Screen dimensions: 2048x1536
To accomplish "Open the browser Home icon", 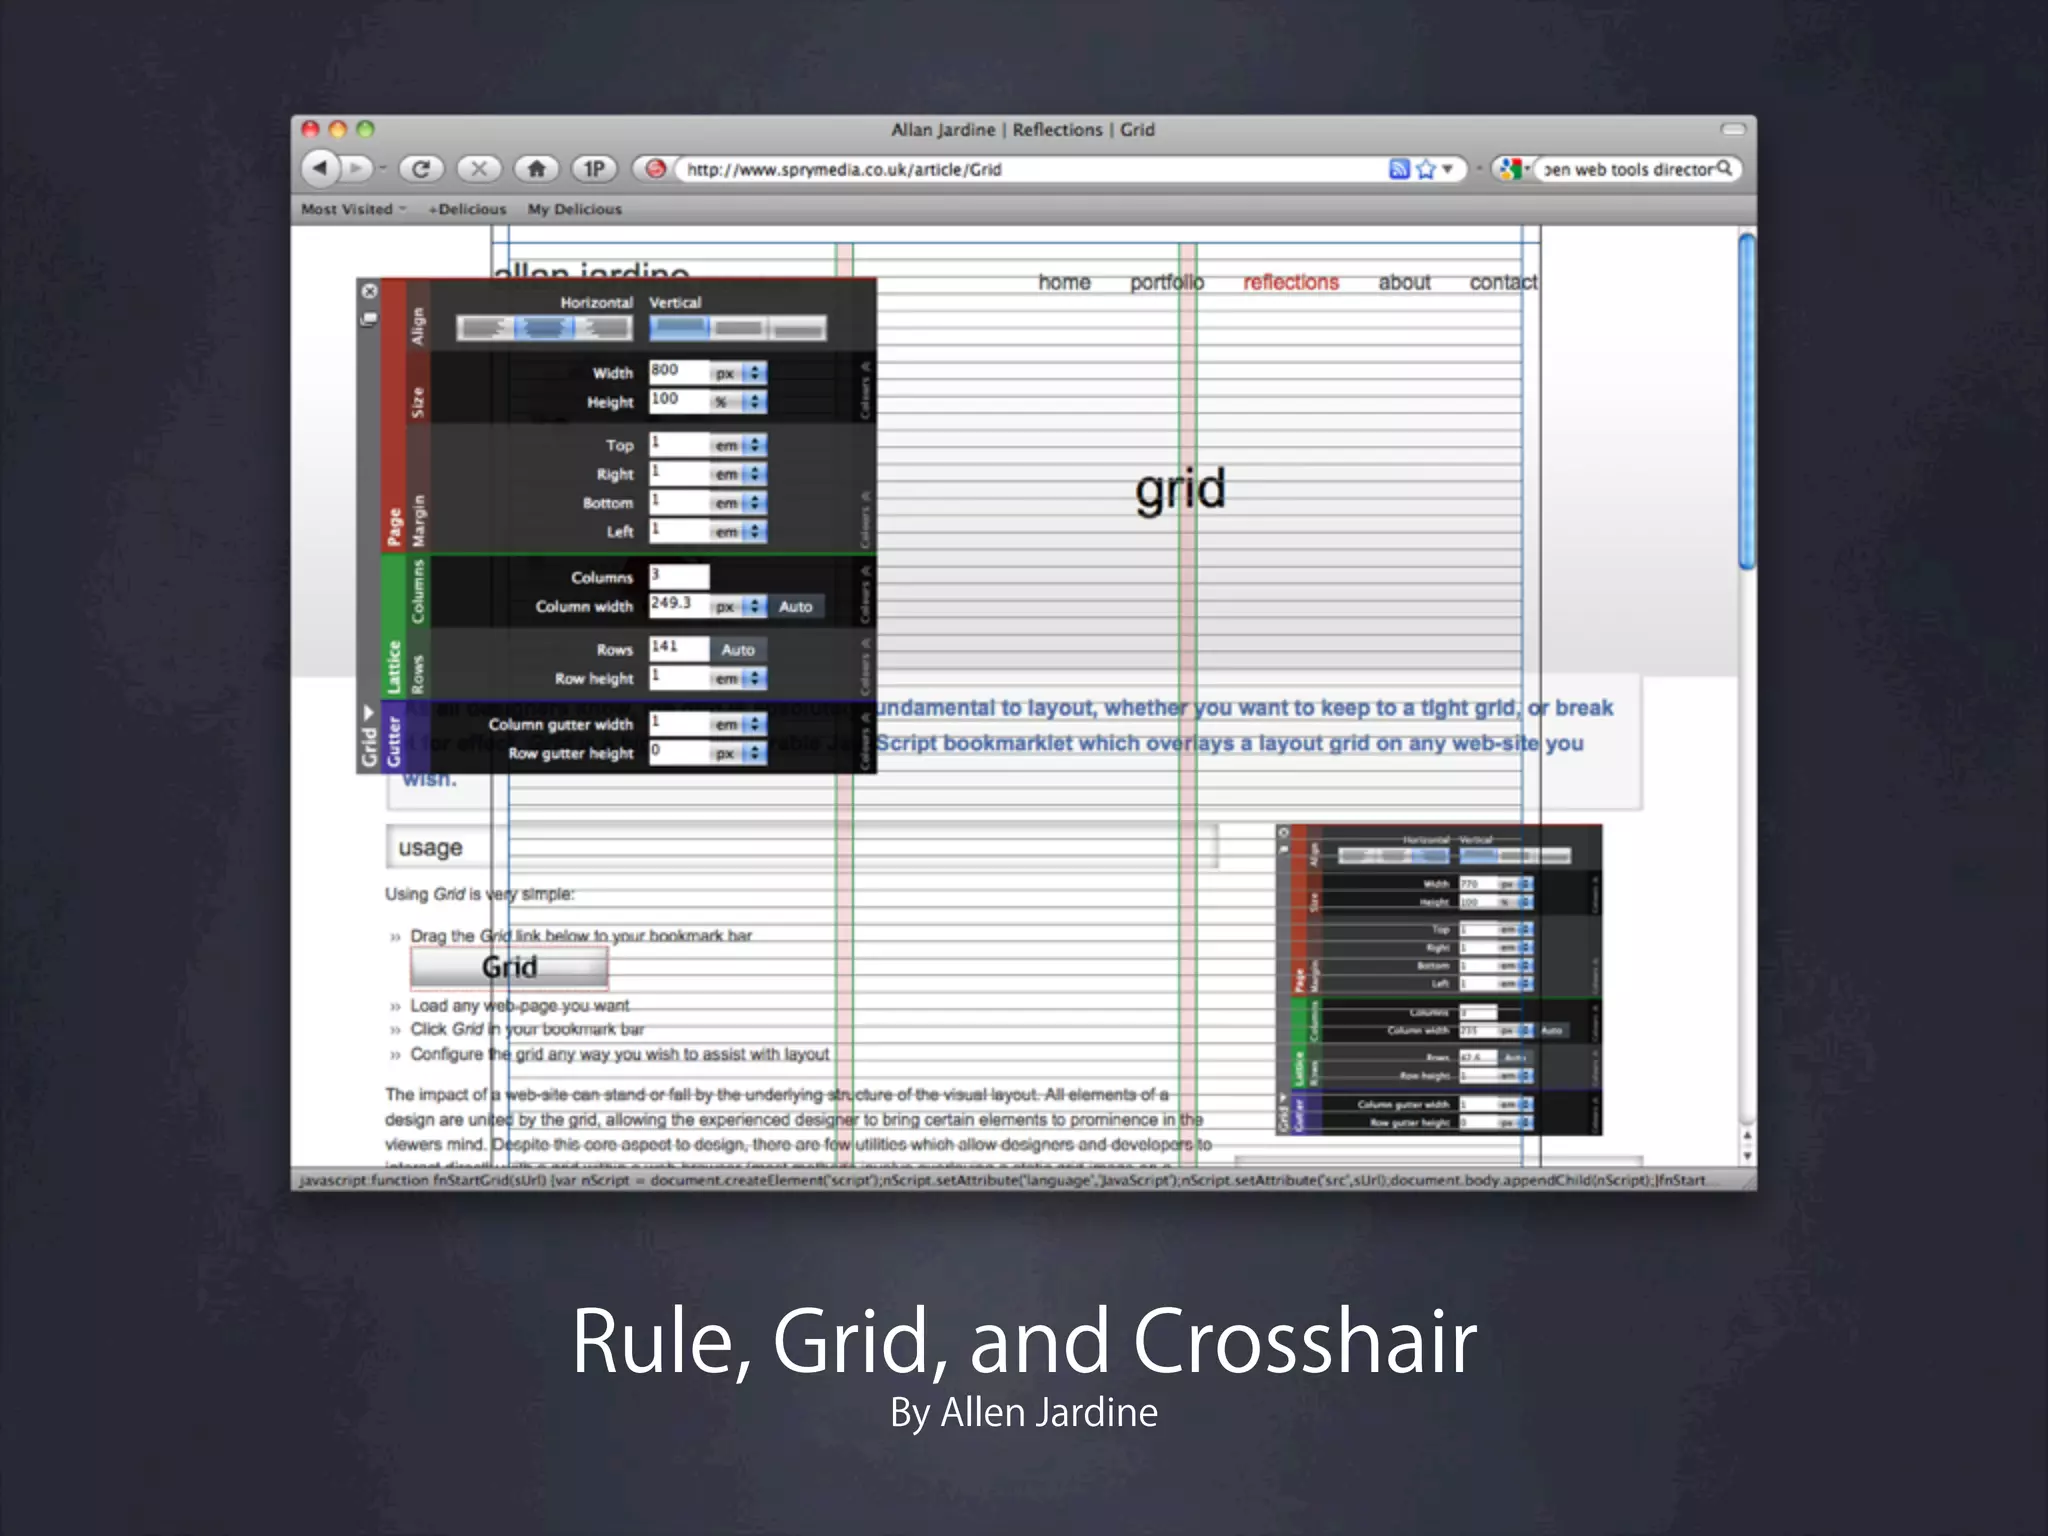I will point(537,169).
